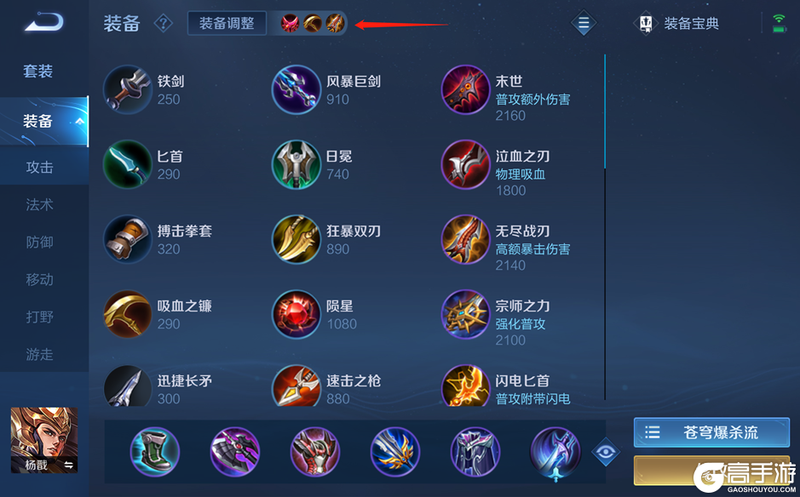
Task: Open the 装备宝典 guide icon
Action: point(646,23)
